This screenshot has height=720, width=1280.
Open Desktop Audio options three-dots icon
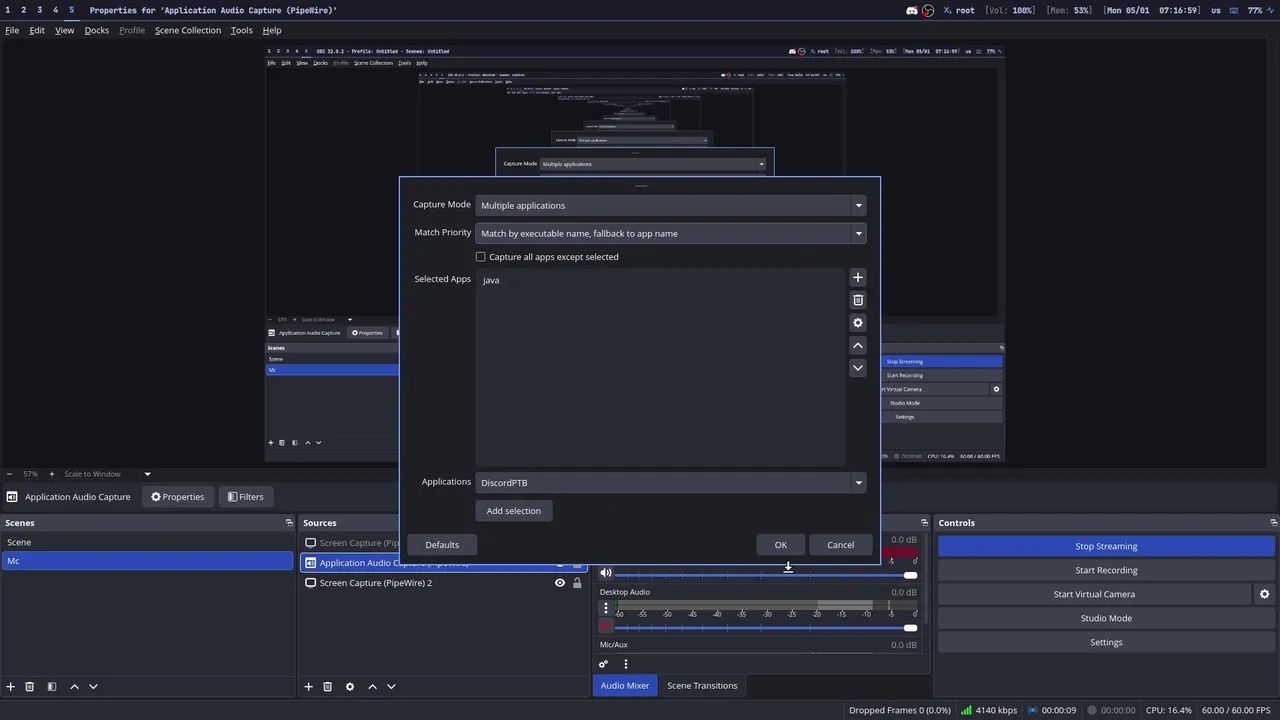click(605, 608)
